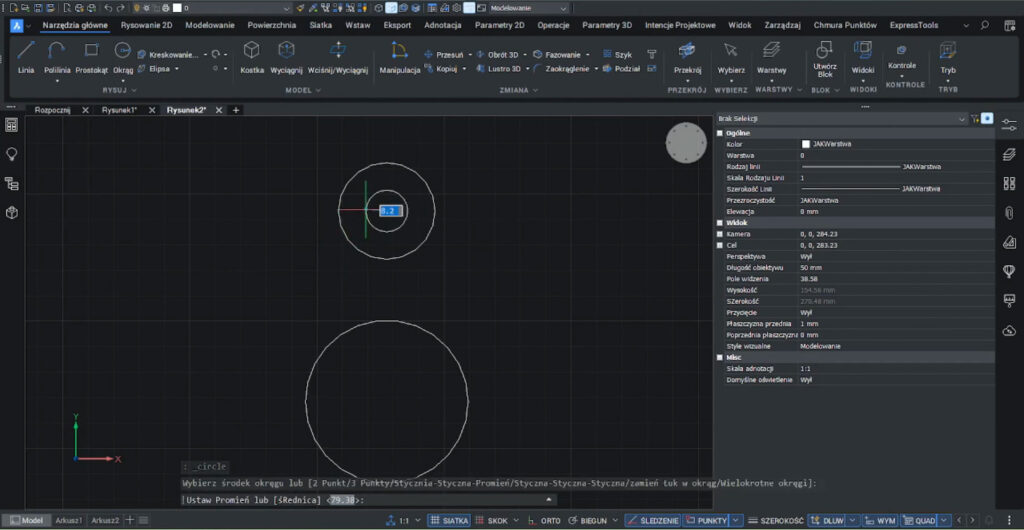Activate the Manipulacja manipulator tool
Viewport: 1024px width, 530px height.
pos(400,57)
